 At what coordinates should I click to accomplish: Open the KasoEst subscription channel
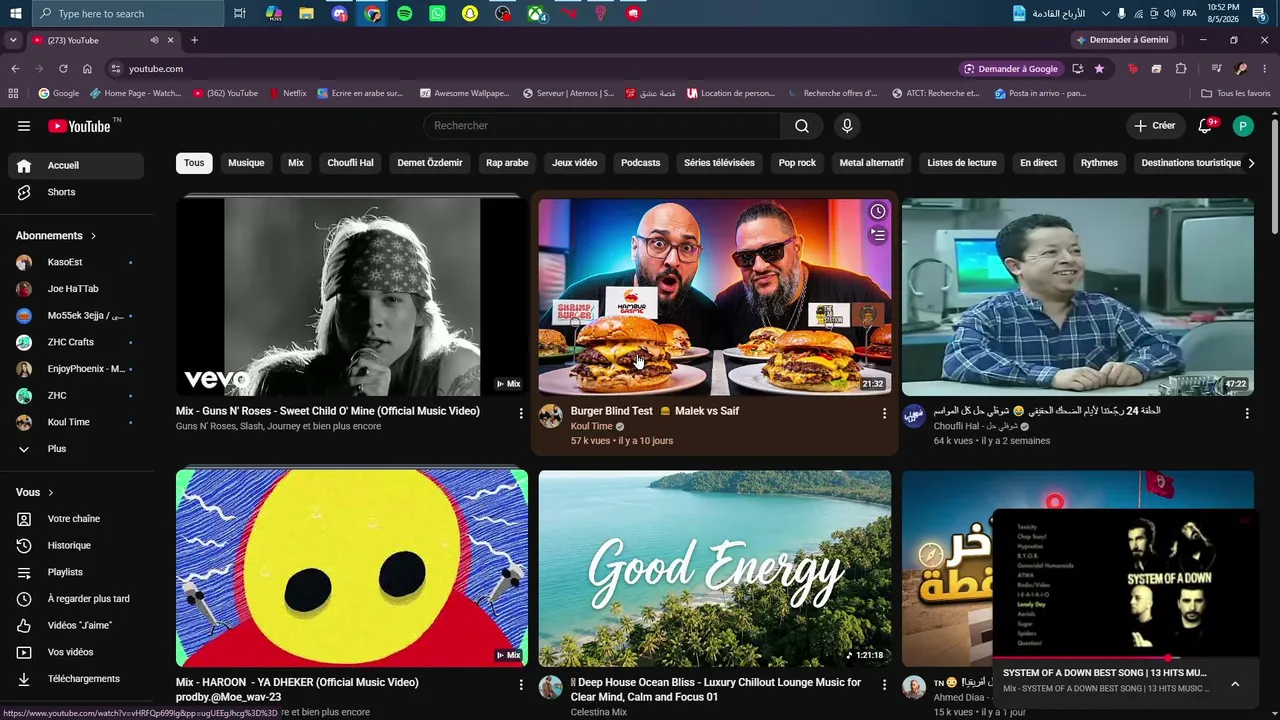[x=76, y=262]
